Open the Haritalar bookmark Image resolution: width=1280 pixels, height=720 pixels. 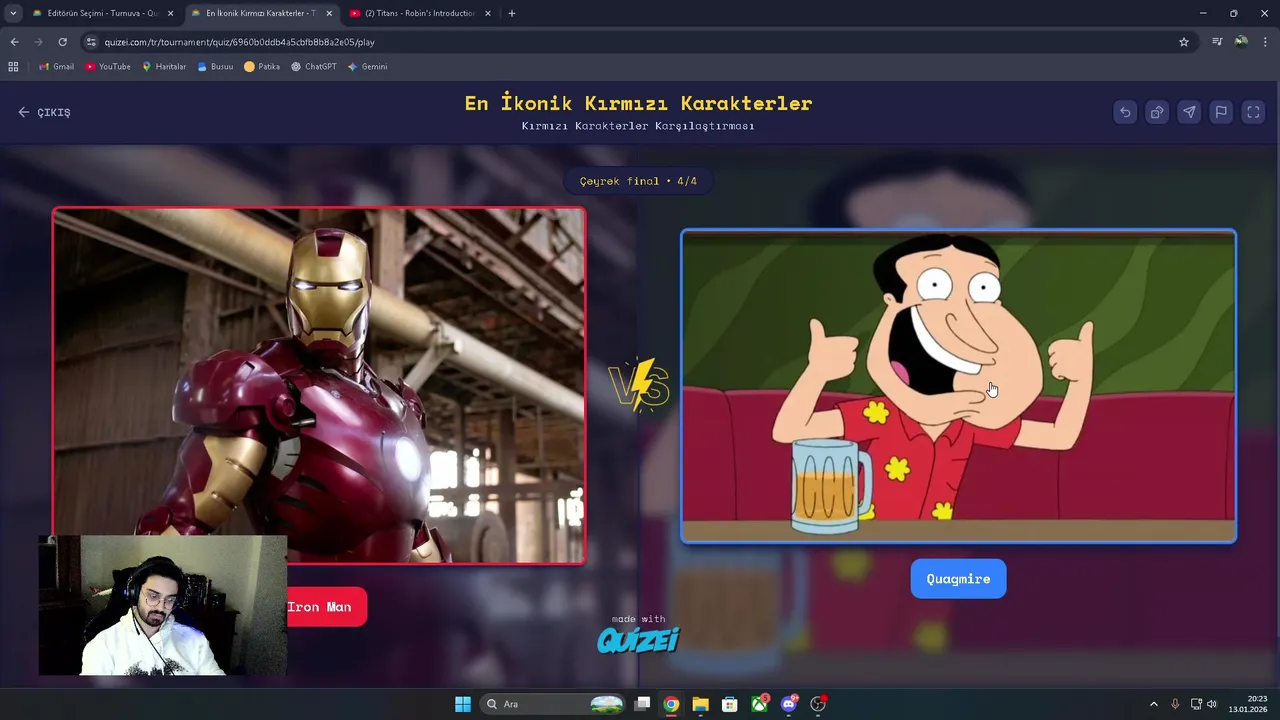tap(164, 67)
